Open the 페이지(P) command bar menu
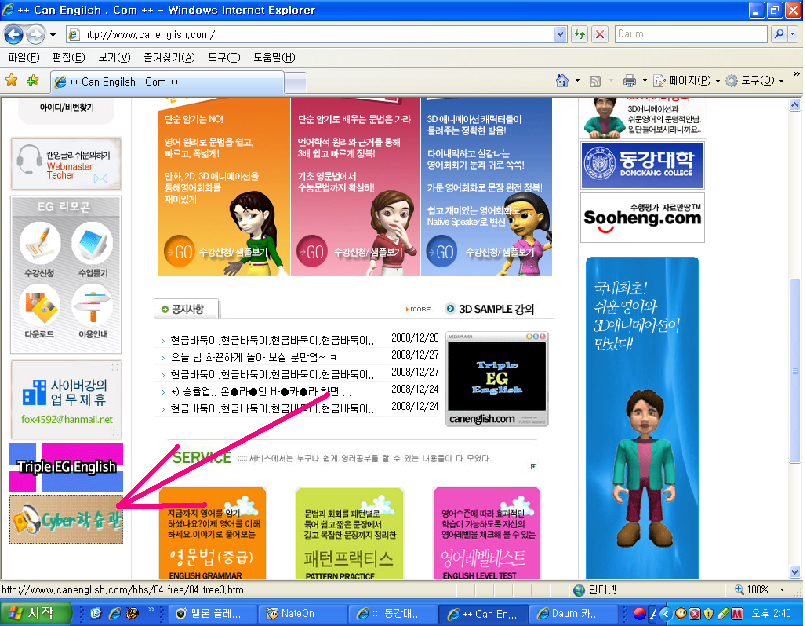 (x=686, y=81)
